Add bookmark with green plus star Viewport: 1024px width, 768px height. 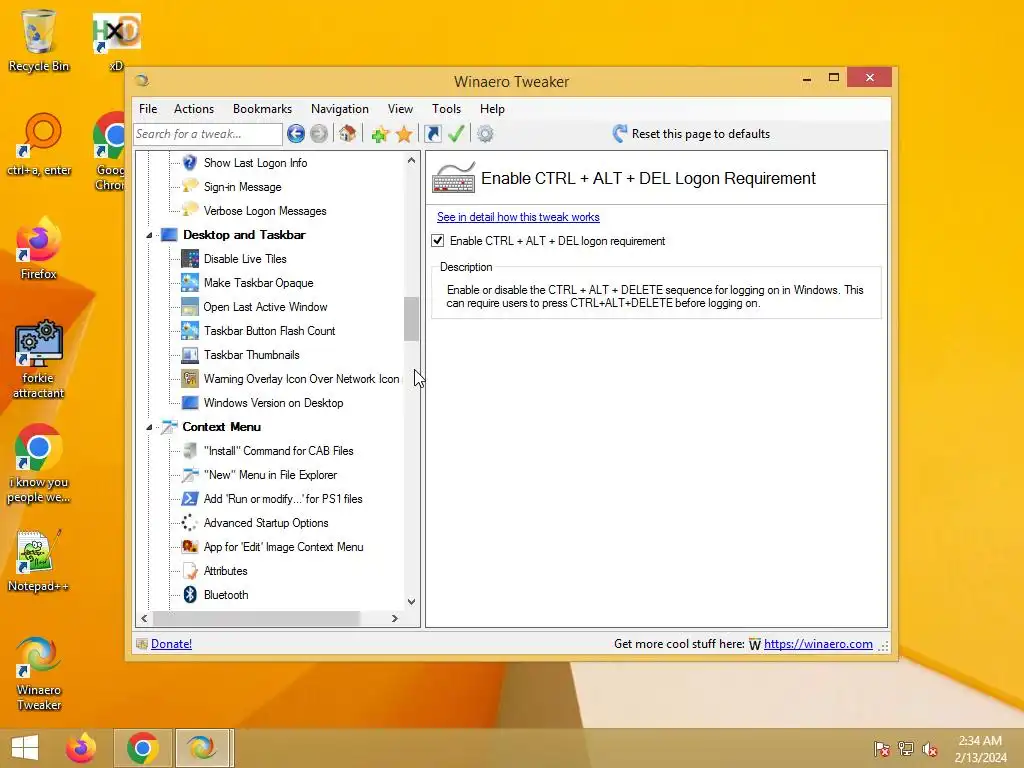379,134
